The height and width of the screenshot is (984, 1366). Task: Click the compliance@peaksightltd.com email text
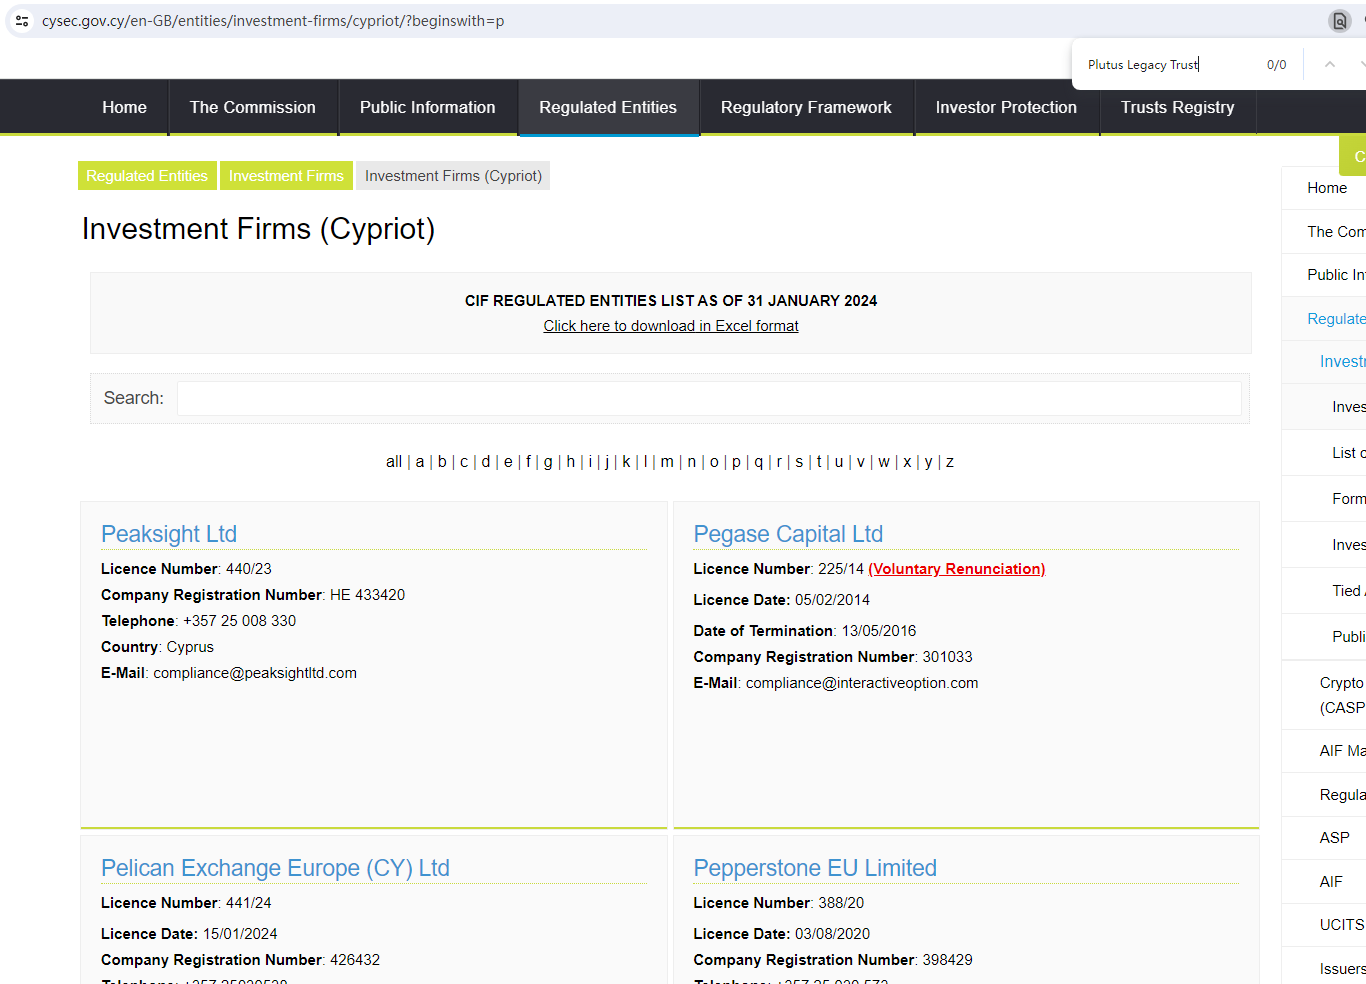255,673
